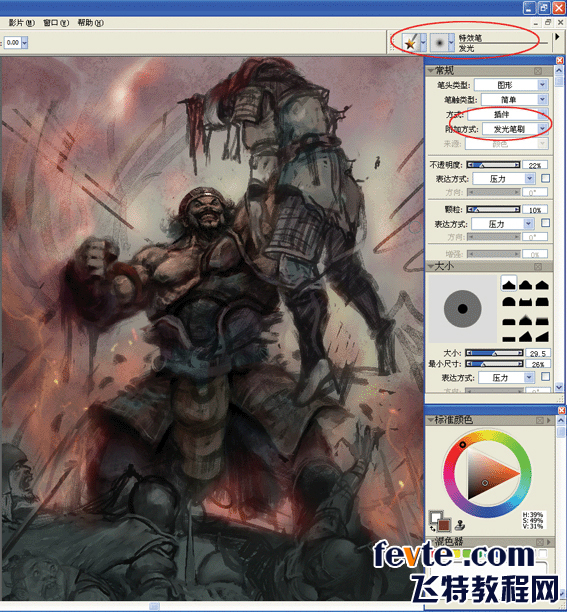Click the 大小 value input field

pyautogui.click(x=538, y=353)
